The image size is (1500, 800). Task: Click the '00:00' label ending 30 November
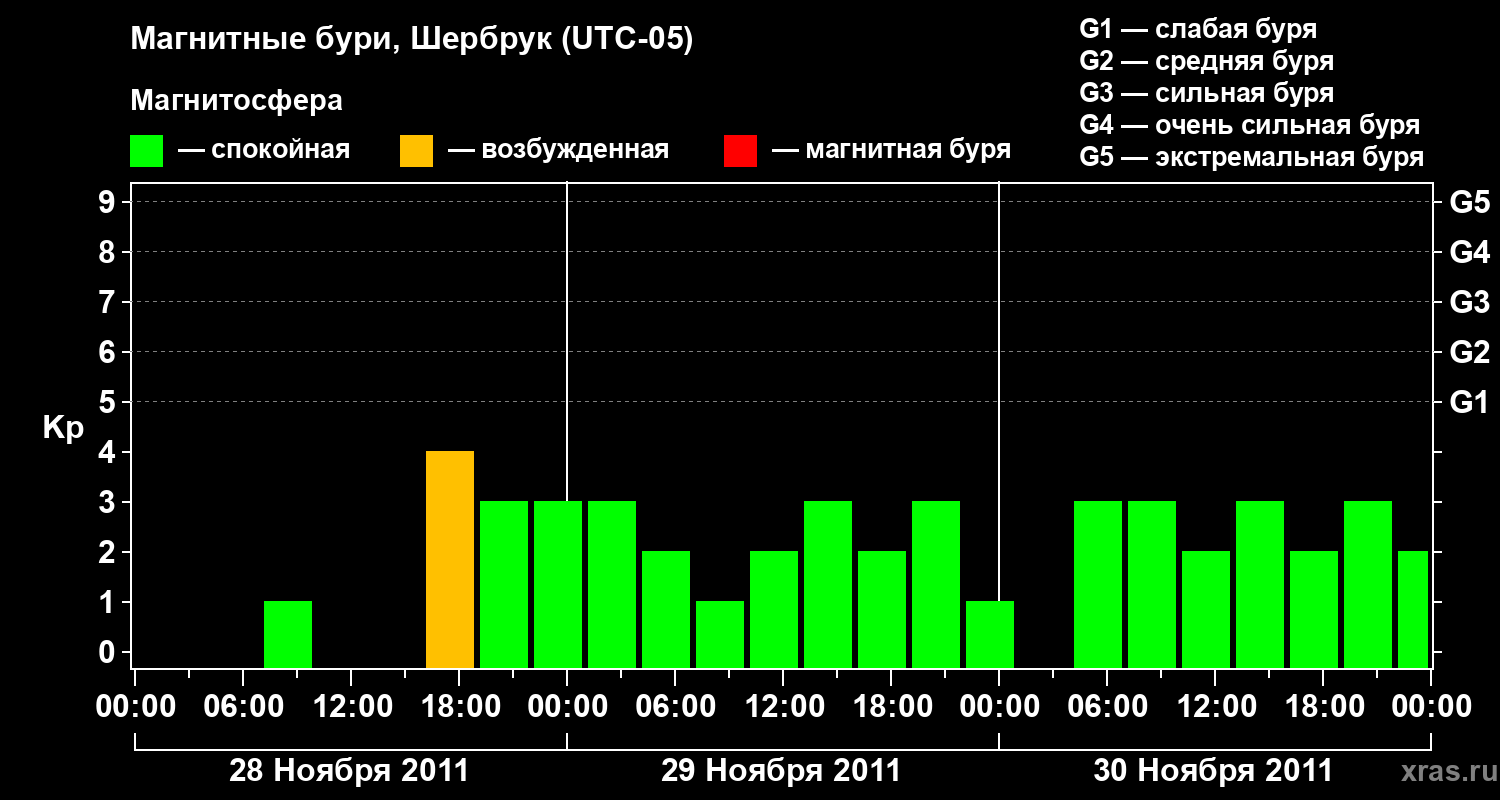click(1430, 707)
